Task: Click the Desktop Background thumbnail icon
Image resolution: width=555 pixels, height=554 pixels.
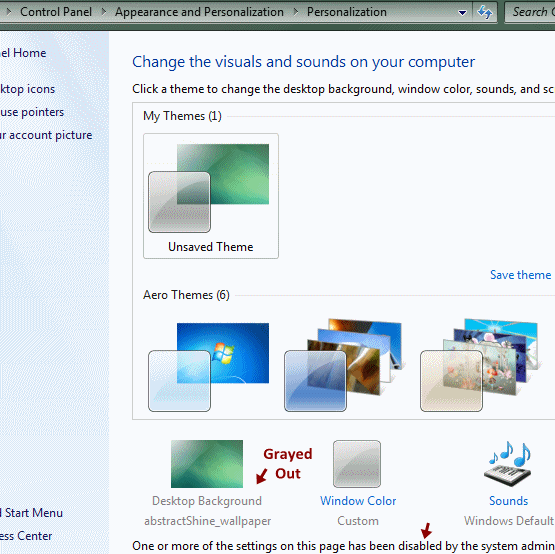Action: tap(207, 464)
